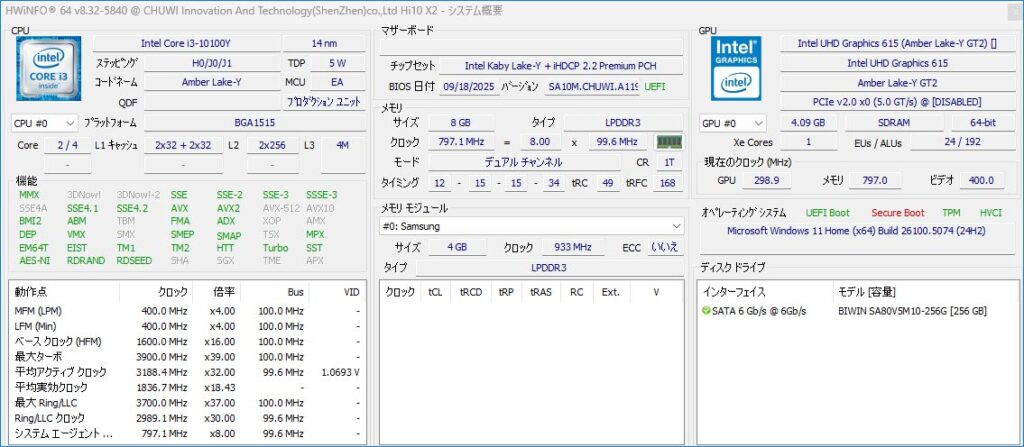
Task: Click the Intel Core i3-10100Y name field
Action: (185, 43)
